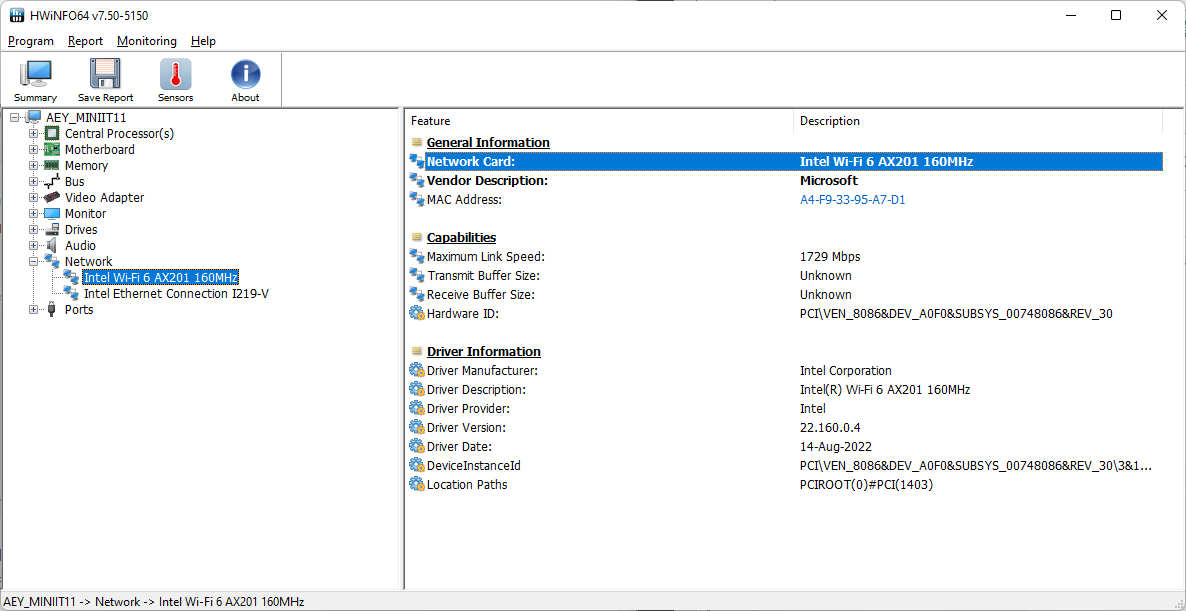Image resolution: width=1186 pixels, height=611 pixels.
Task: Click the MAC address A4-F9-33-95-A7-D1 link
Action: coord(852,200)
